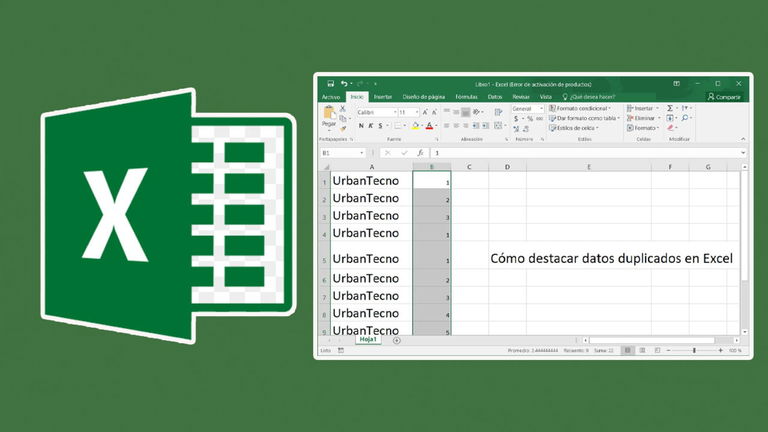768x432 pixels.
Task: Switch to the Insertar tab
Action: pos(383,97)
